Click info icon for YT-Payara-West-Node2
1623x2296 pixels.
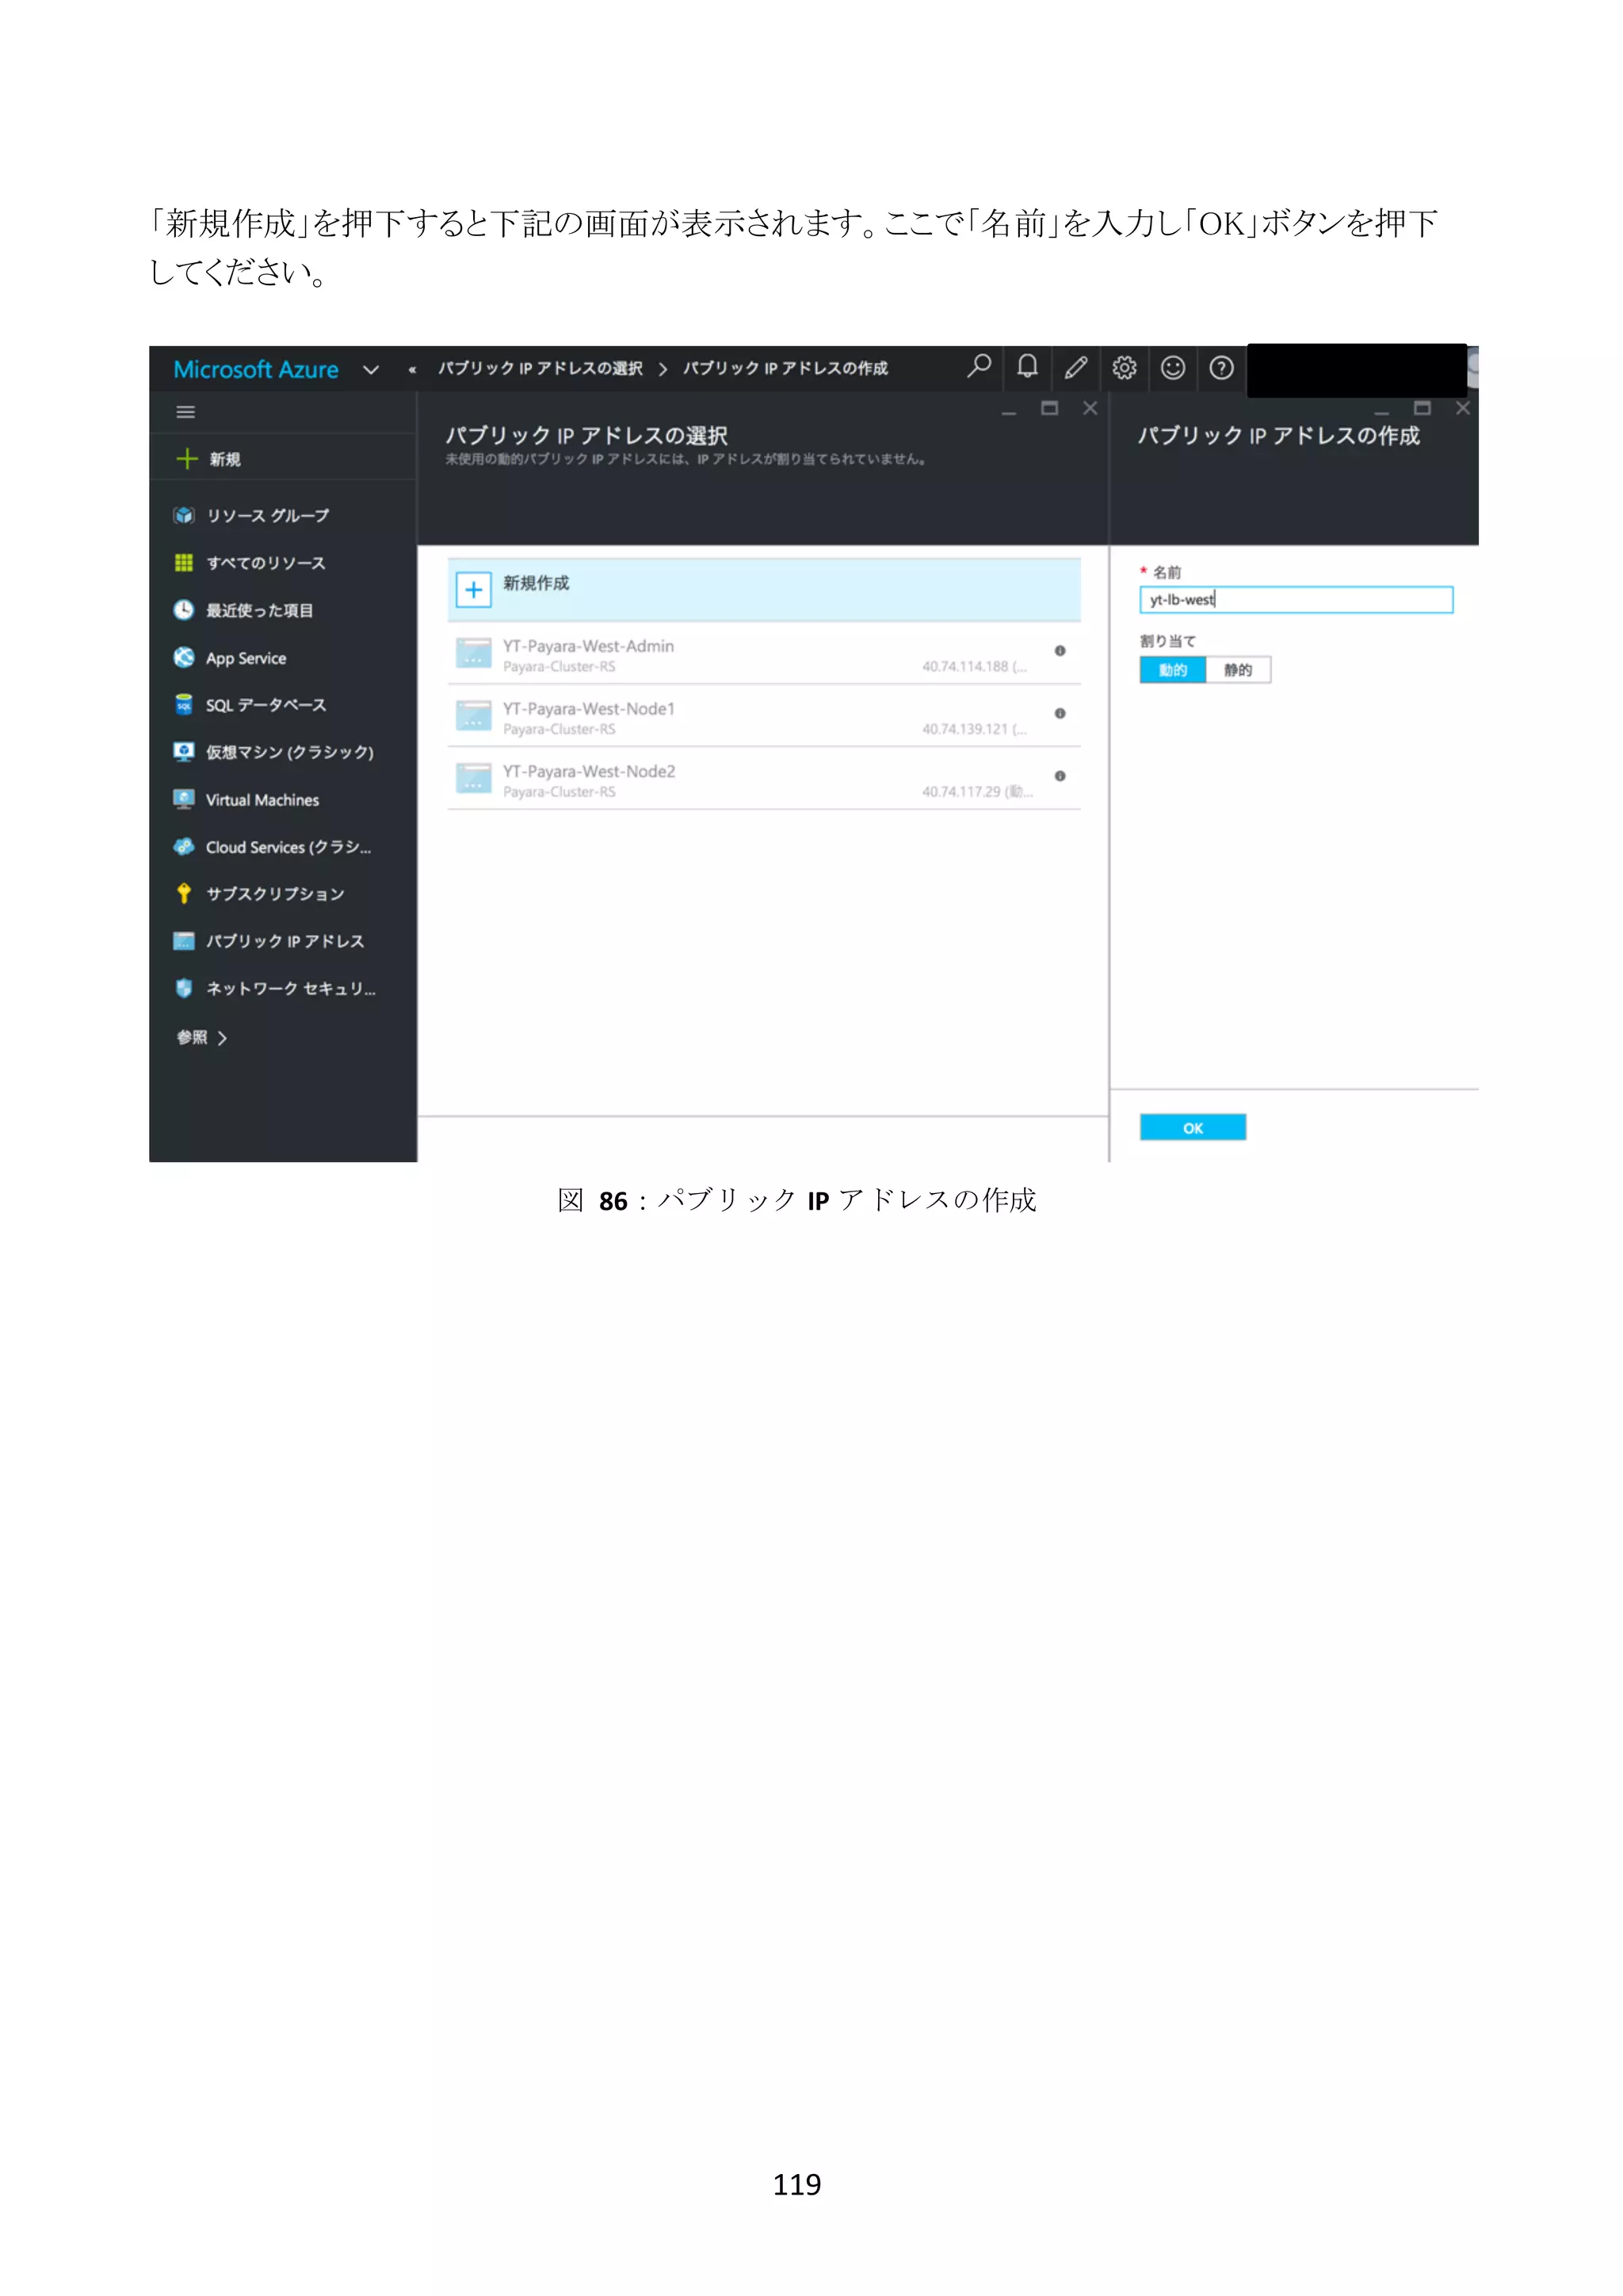(1060, 776)
